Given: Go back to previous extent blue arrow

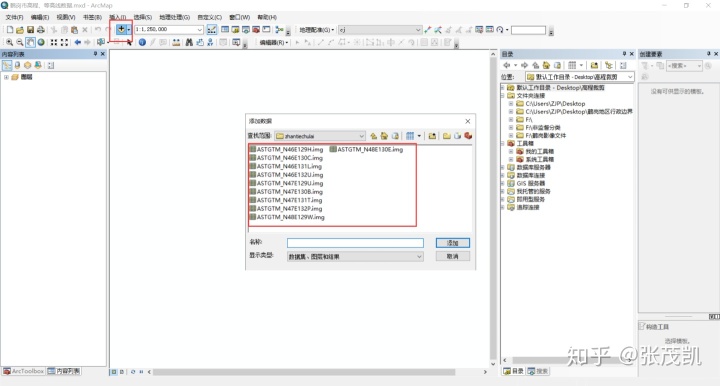Looking at the screenshot, I should tap(78, 42).
